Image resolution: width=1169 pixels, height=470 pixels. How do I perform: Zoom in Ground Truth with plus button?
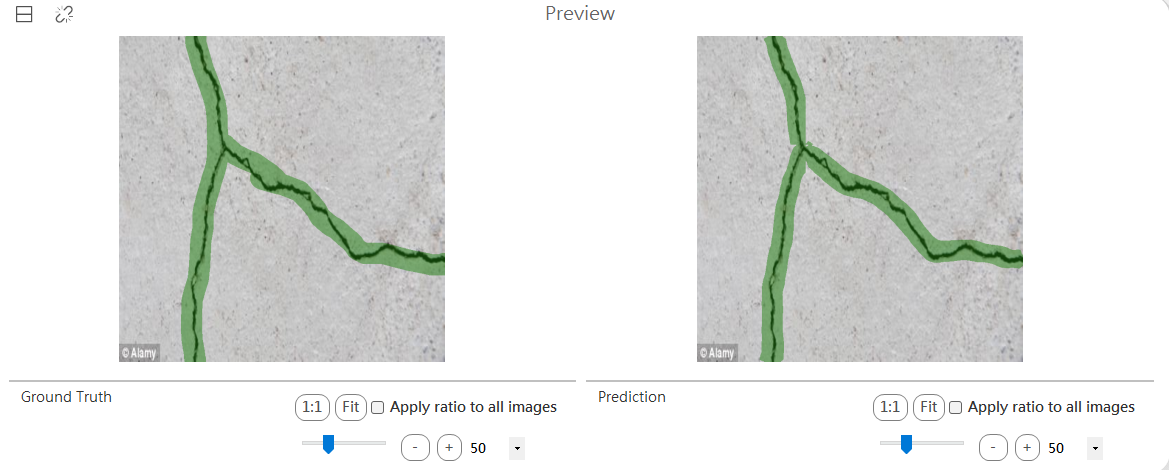tap(449, 448)
